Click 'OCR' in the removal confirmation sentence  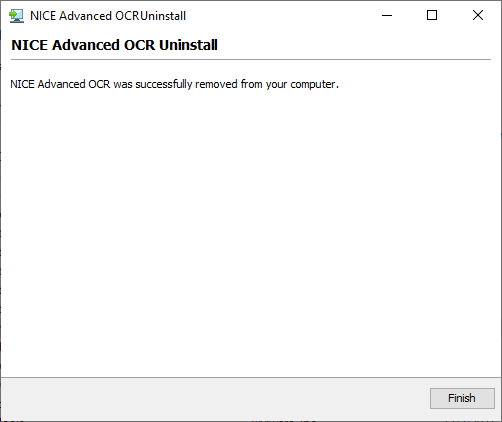pos(99,84)
